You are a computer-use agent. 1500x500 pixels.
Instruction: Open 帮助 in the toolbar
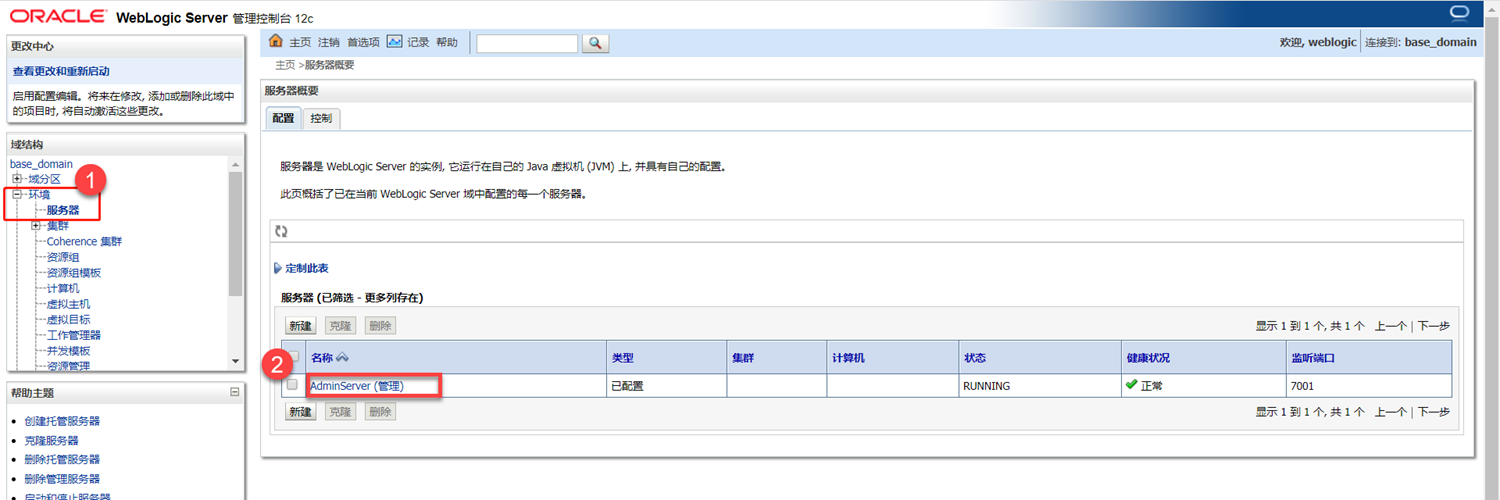[446, 43]
